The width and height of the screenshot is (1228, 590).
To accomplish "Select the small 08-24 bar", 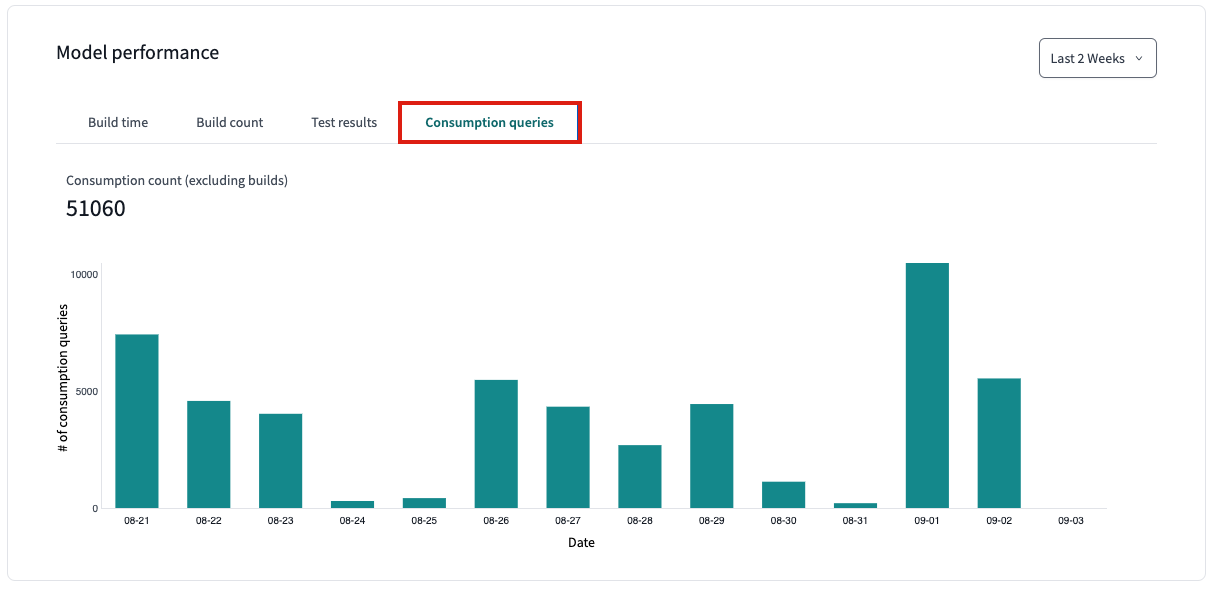I will click(352, 504).
